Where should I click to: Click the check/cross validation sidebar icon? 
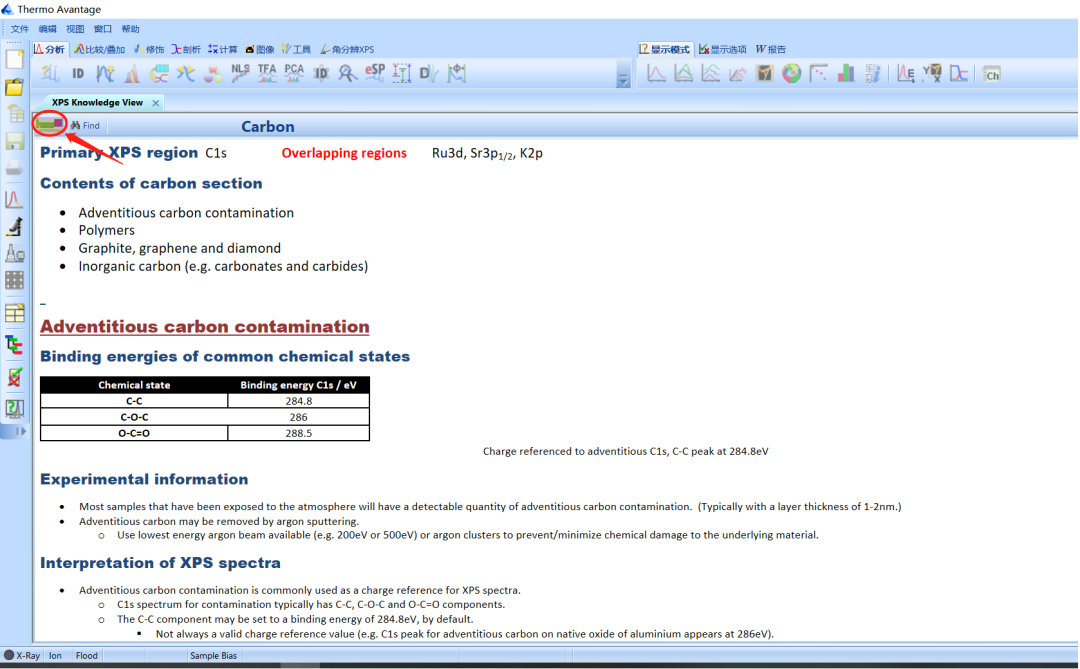[14, 377]
